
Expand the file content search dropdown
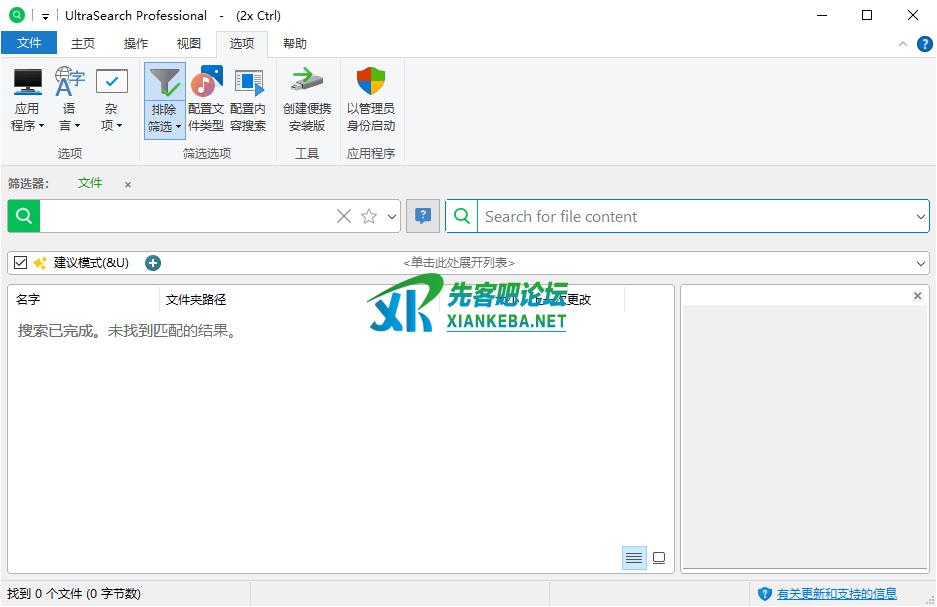click(x=920, y=216)
